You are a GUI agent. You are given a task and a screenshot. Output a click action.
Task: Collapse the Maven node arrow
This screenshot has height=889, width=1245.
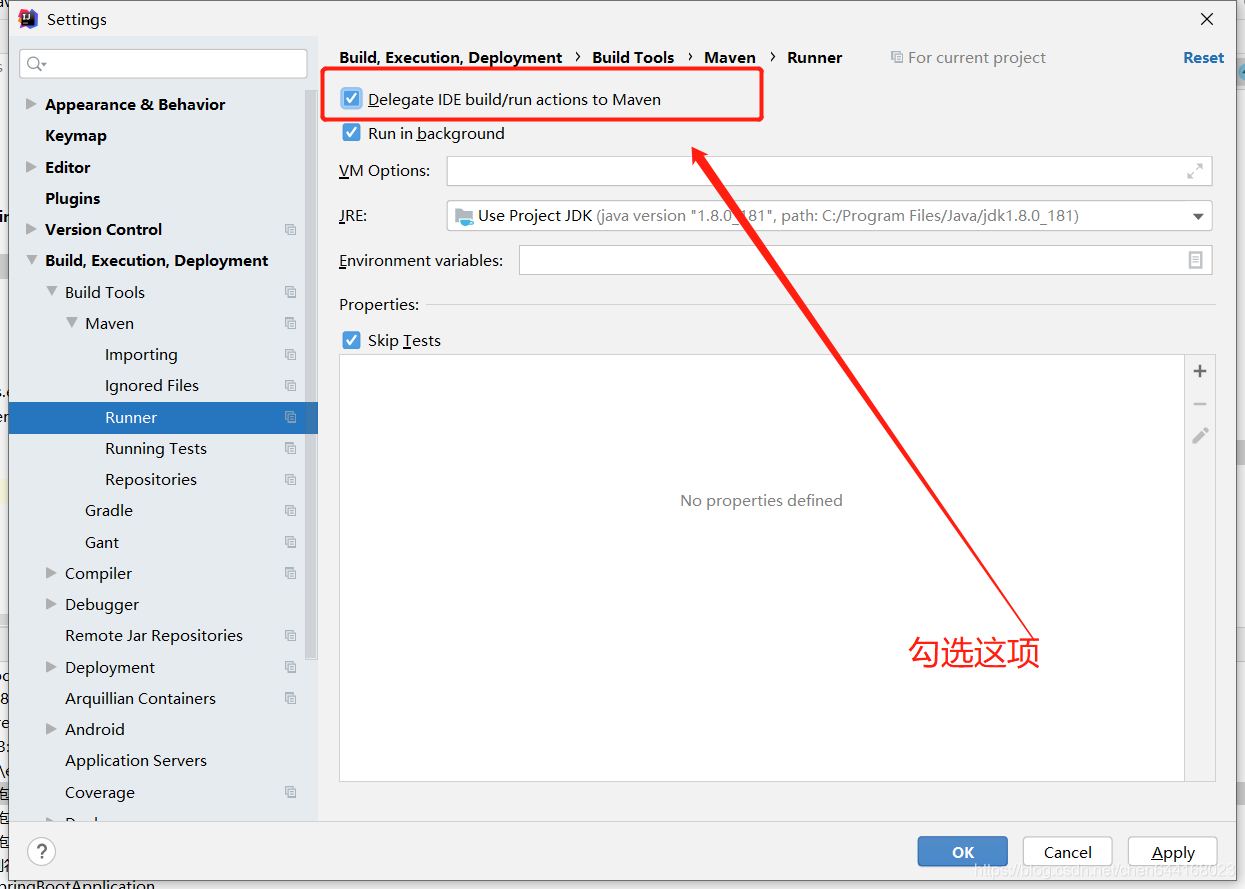click(71, 323)
